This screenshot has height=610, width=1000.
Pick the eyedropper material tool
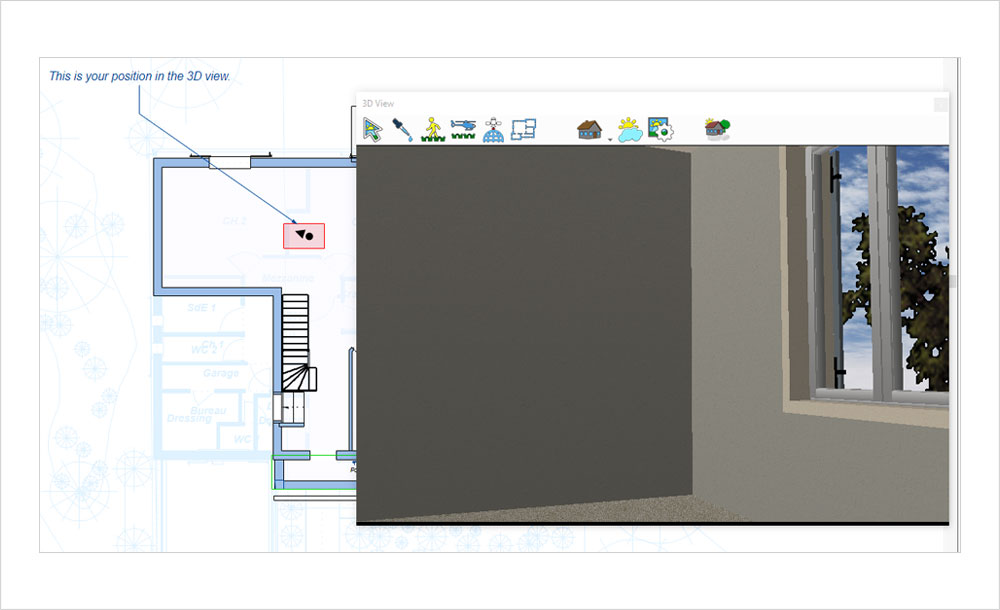[x=402, y=129]
